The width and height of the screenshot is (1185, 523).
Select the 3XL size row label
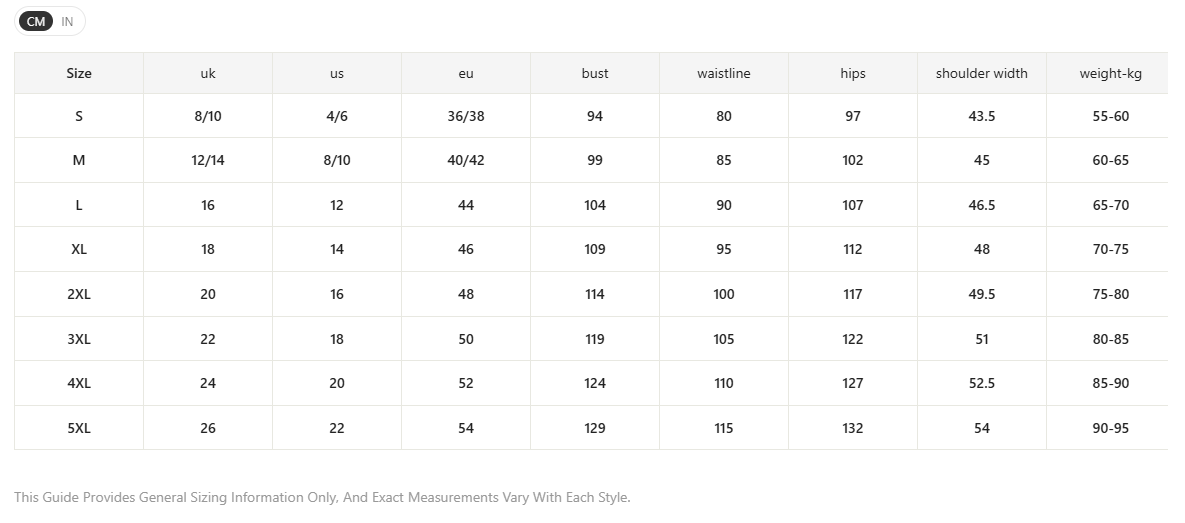coord(79,339)
